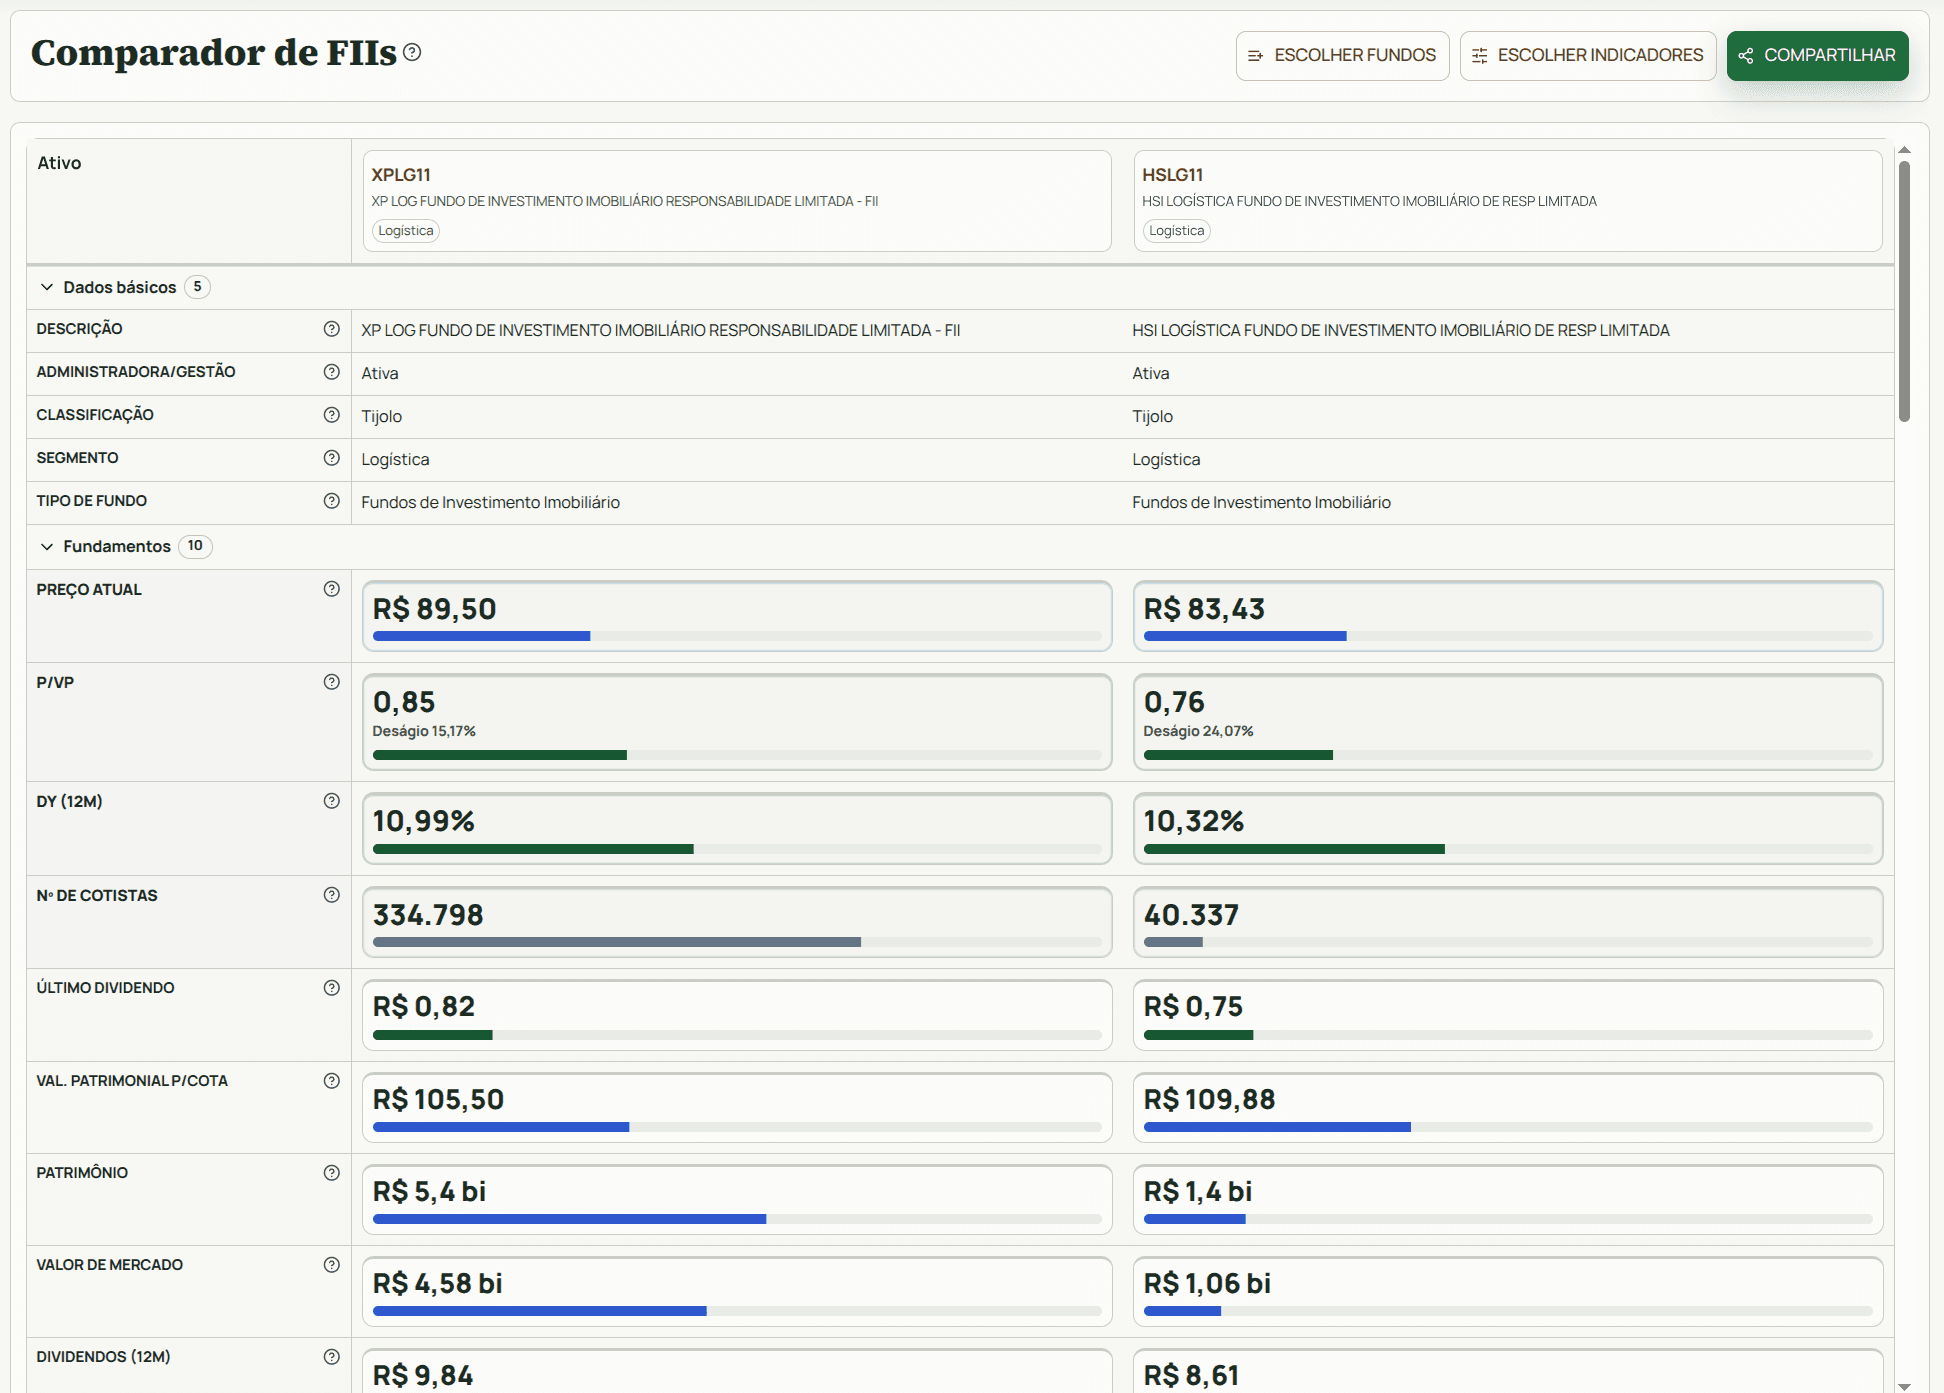
Task: Click the Deságio 24,07% label
Action: [x=1198, y=731]
